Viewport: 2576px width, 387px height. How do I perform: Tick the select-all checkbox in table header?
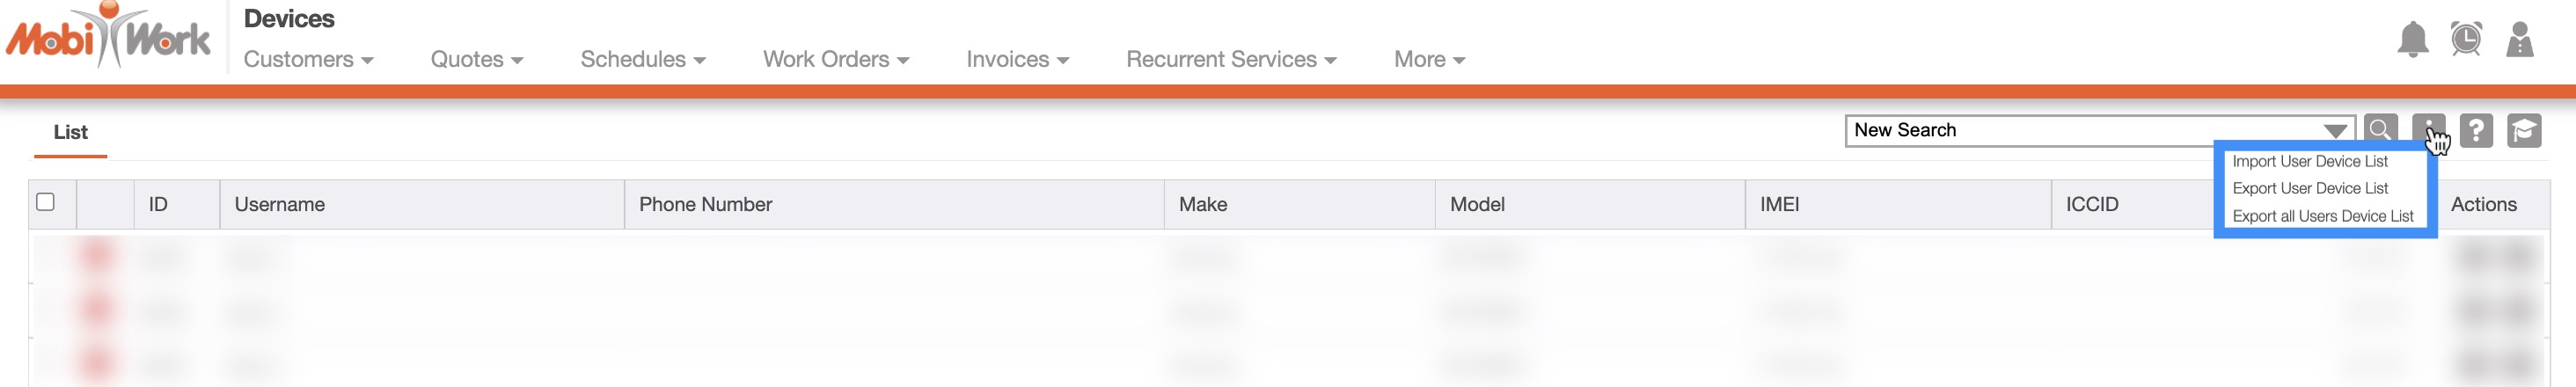45,202
